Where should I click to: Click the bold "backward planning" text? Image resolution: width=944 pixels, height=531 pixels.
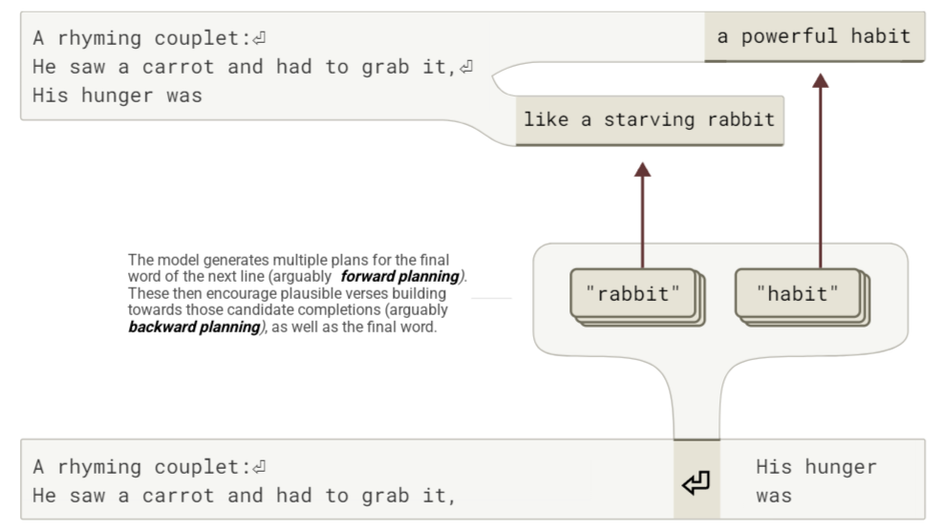(x=194, y=327)
